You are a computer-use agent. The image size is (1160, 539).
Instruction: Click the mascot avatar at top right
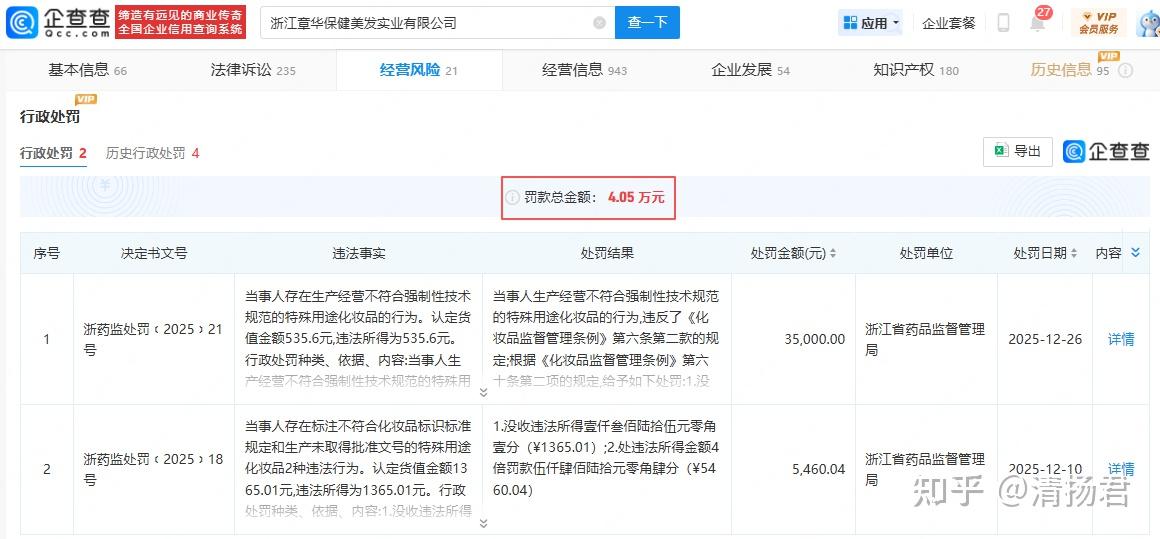click(x=1147, y=22)
